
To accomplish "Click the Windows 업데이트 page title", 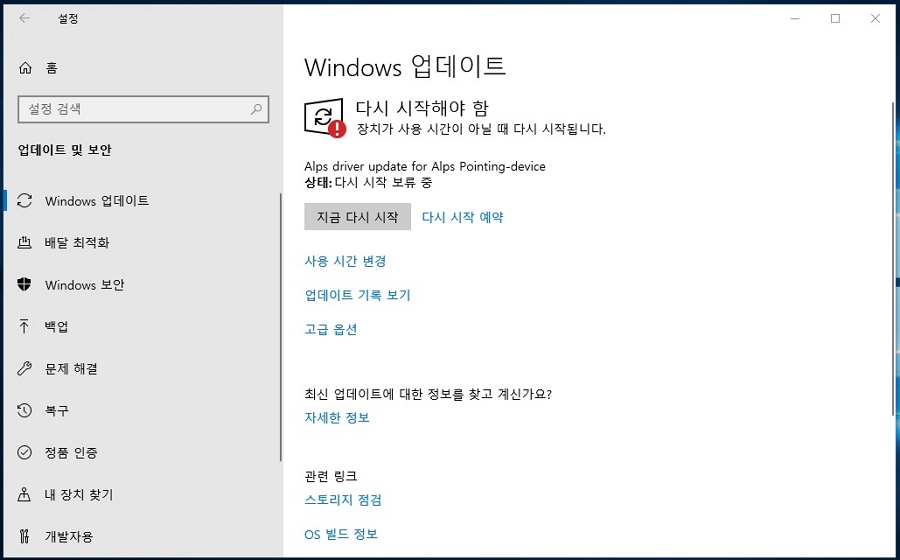I will coord(405,67).
